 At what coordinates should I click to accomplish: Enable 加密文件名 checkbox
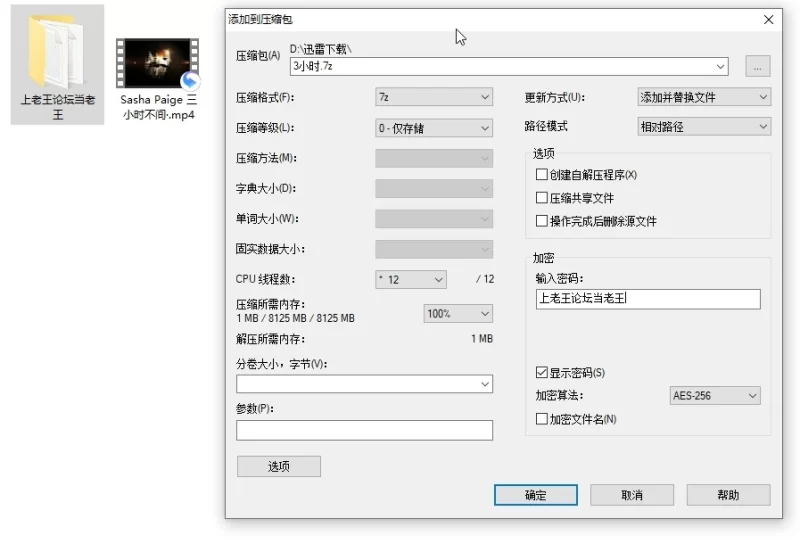542,419
